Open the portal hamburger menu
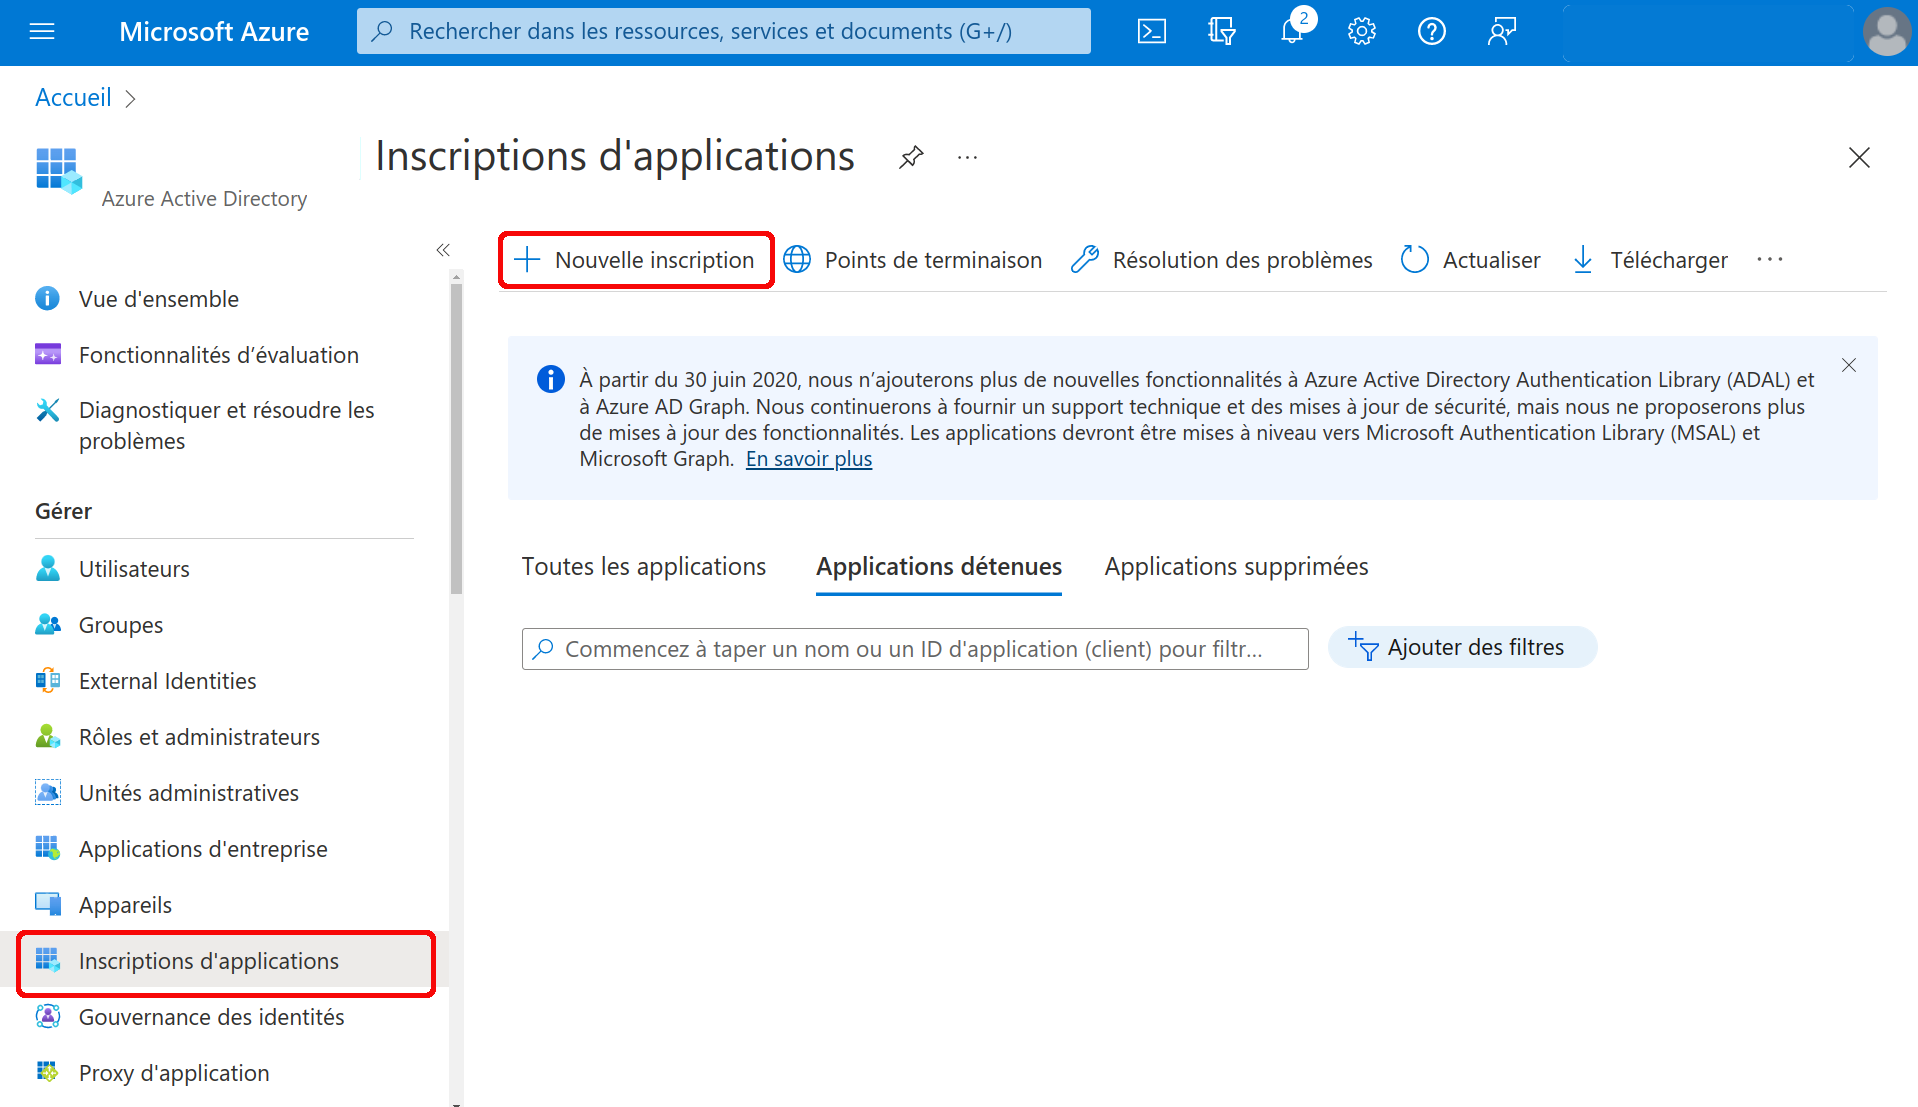Screen dimensions: 1918x1107 point(42,32)
